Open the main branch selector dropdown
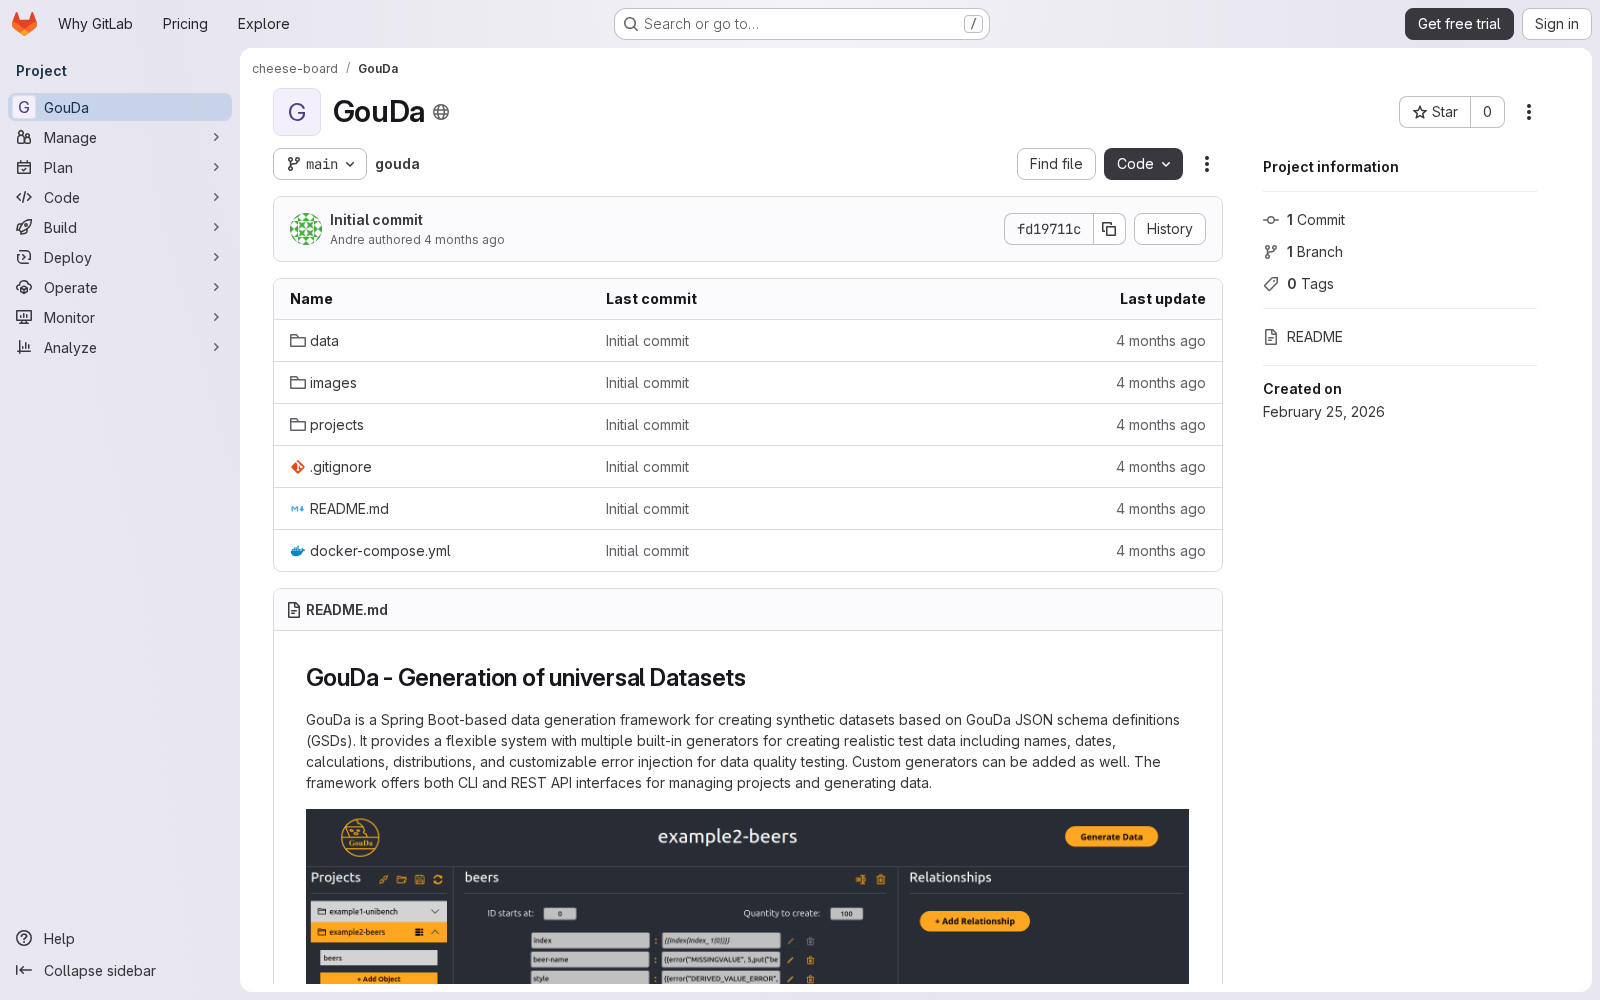 coord(320,164)
